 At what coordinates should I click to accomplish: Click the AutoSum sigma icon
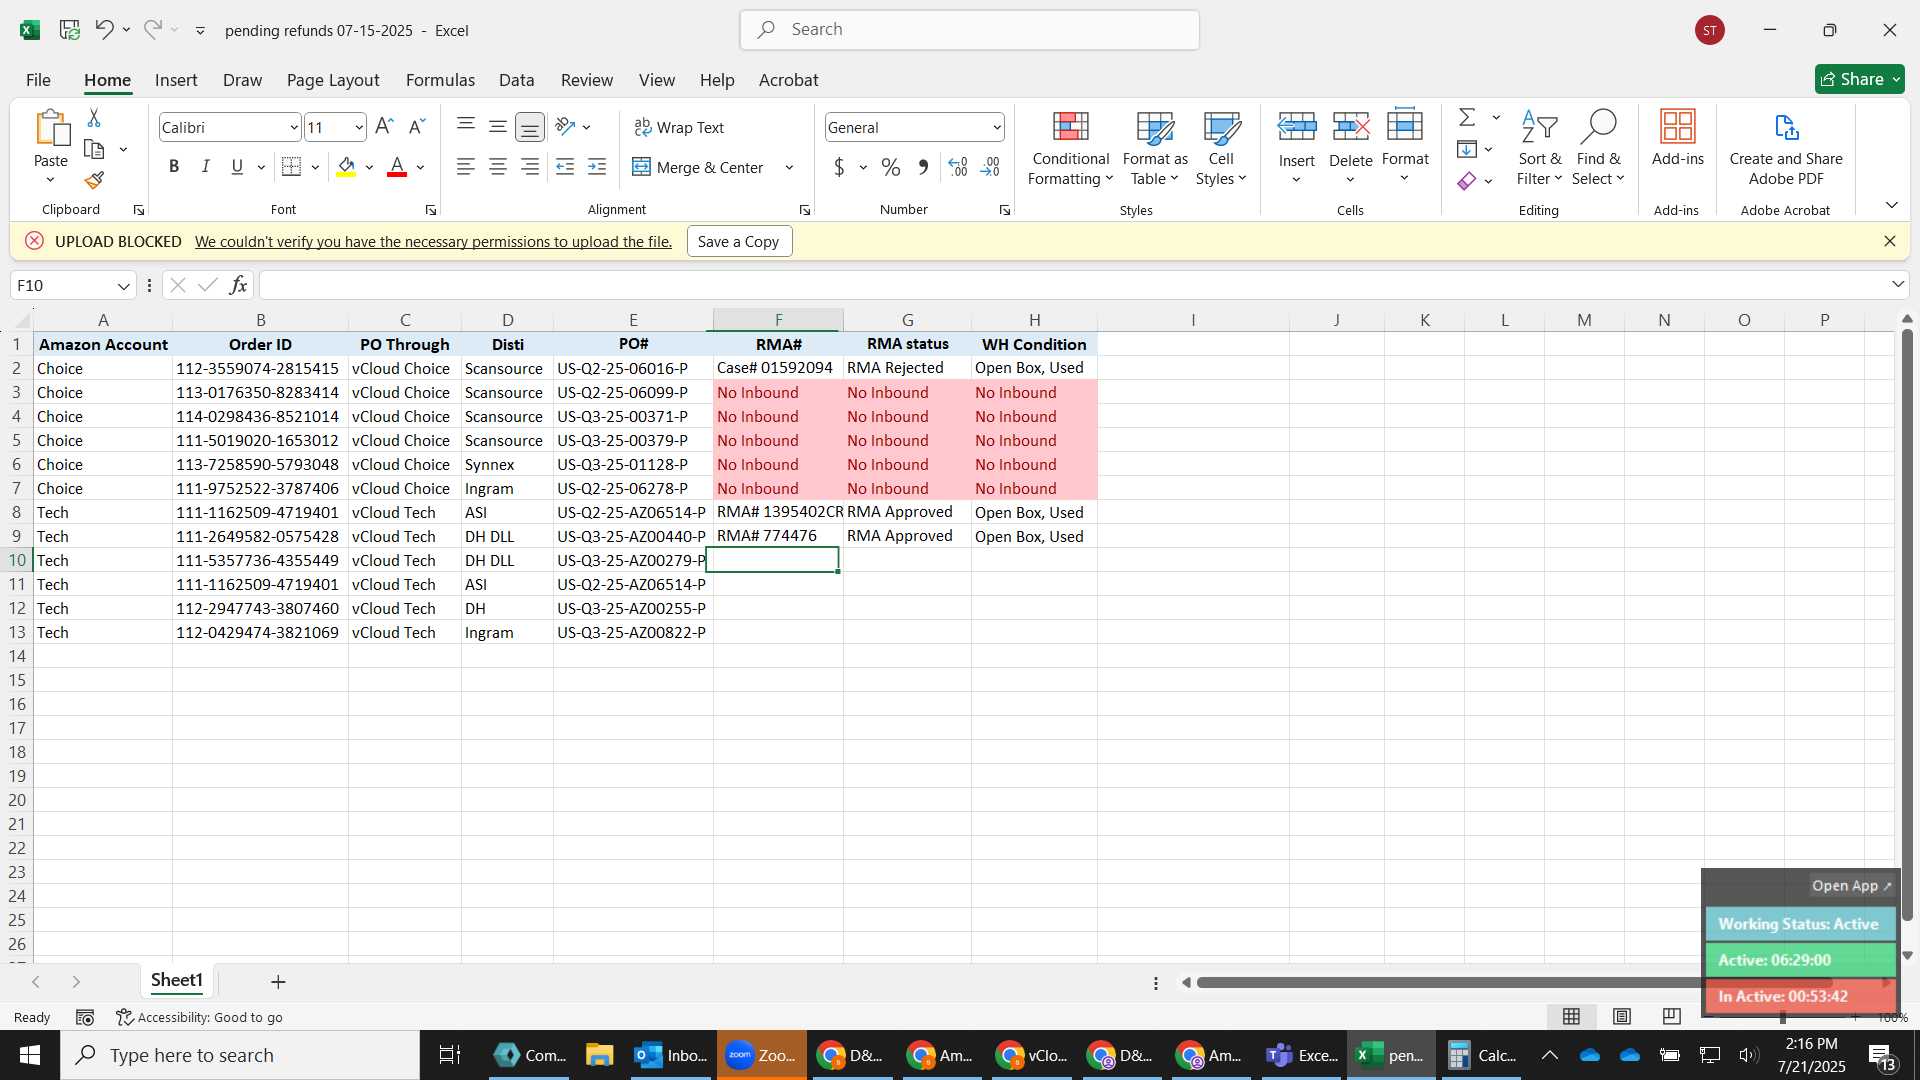pyautogui.click(x=1467, y=118)
